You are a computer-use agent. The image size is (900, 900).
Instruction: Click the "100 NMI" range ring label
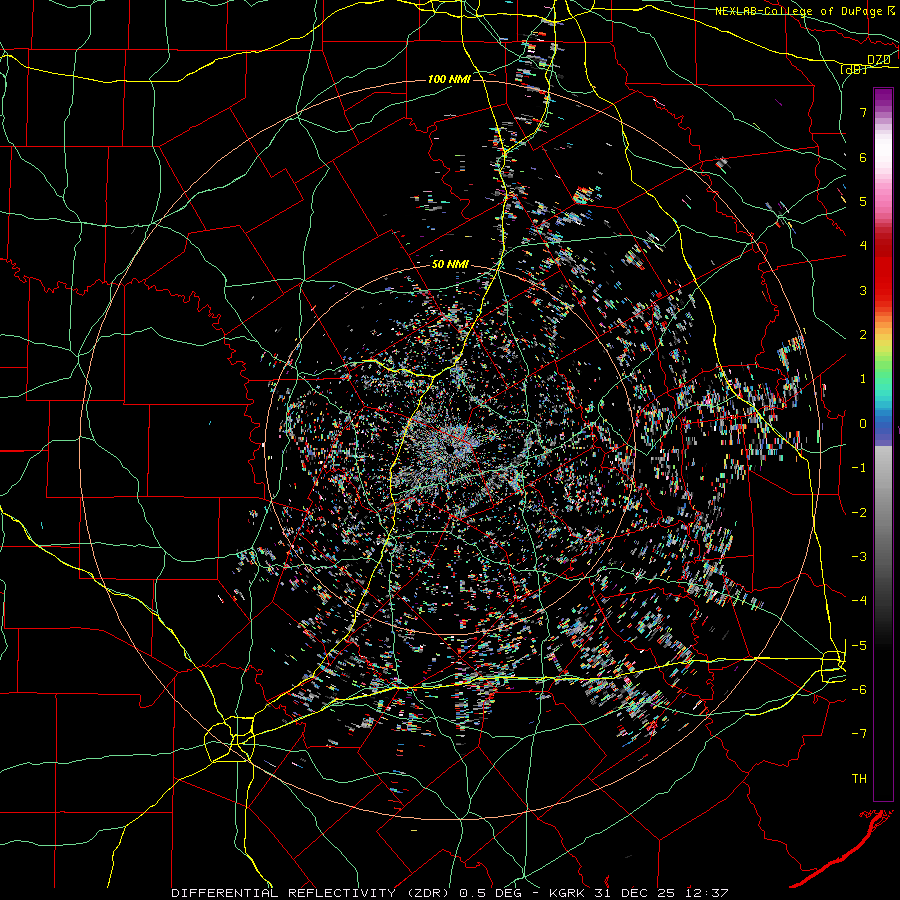(x=449, y=79)
